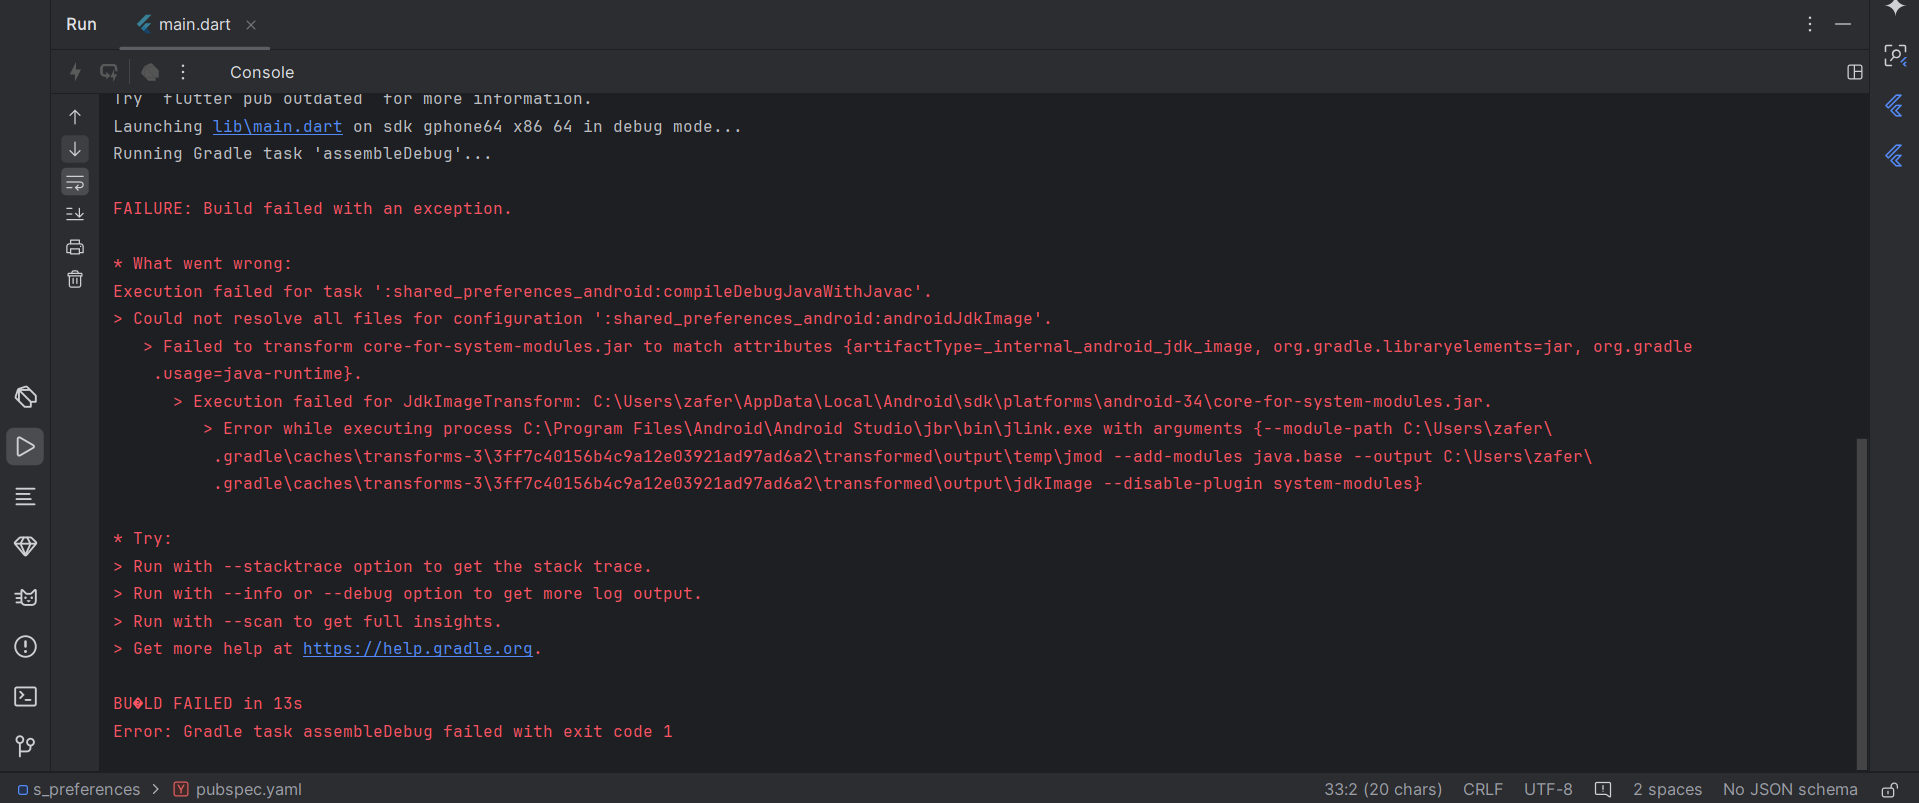The width and height of the screenshot is (1919, 803).
Task: Click the Flutter Hot Reload lightning icon
Action: click(75, 72)
